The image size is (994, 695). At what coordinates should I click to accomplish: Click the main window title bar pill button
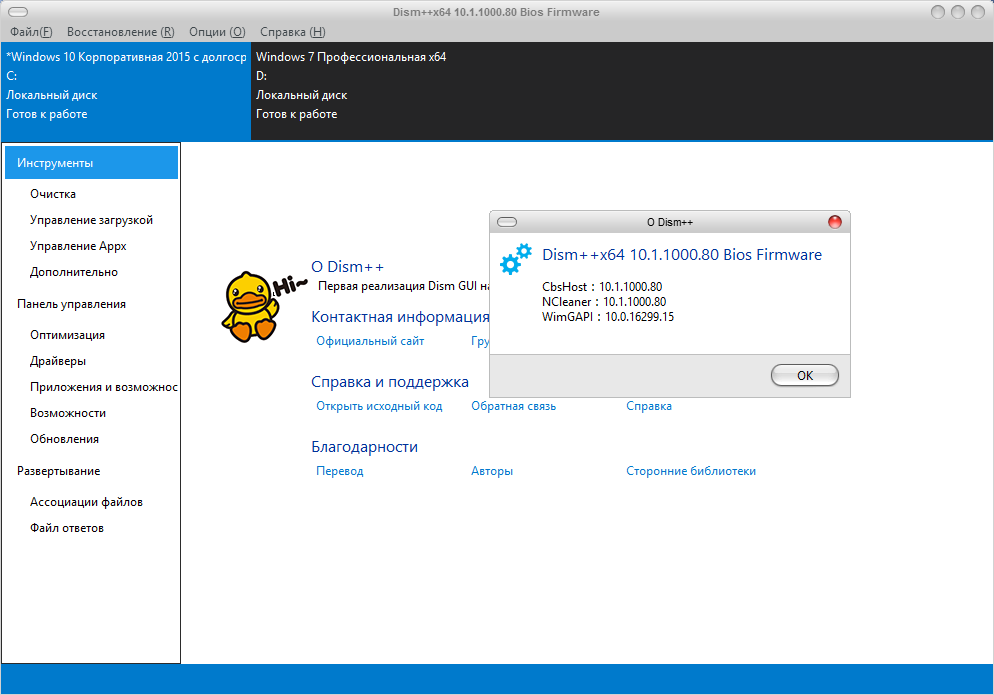pyautogui.click(x=18, y=12)
